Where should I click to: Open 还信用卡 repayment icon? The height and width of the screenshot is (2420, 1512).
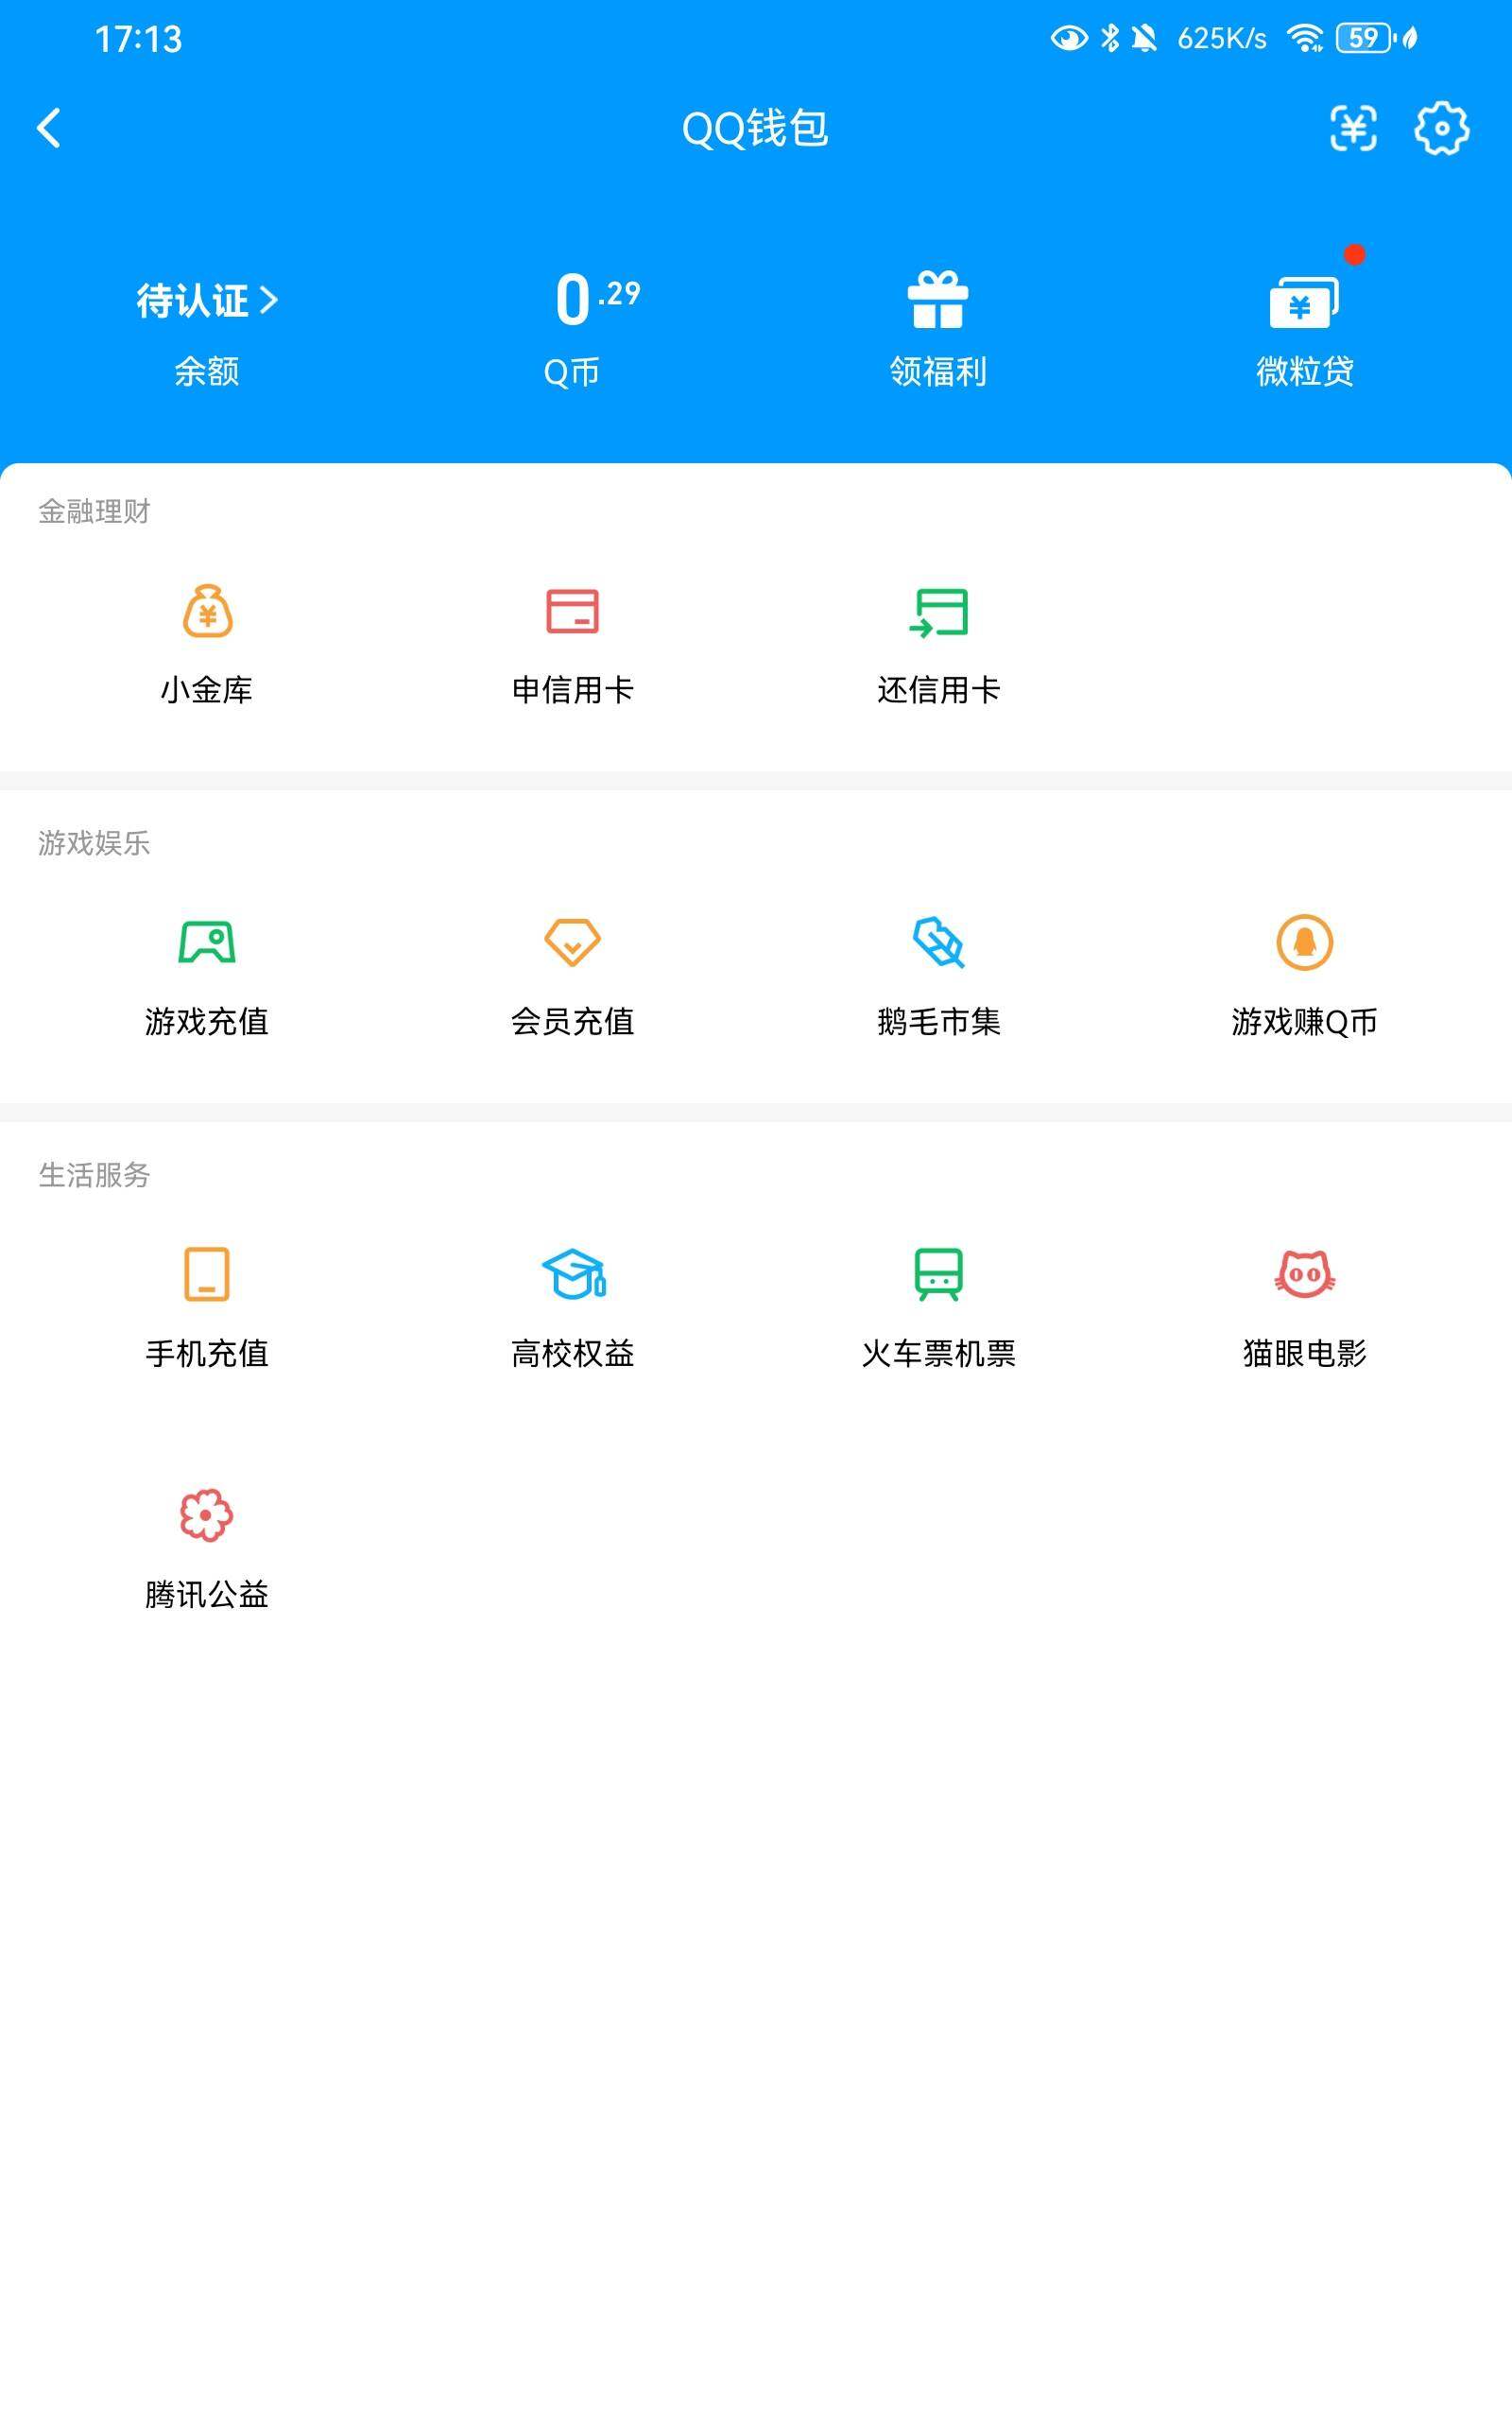coord(938,612)
